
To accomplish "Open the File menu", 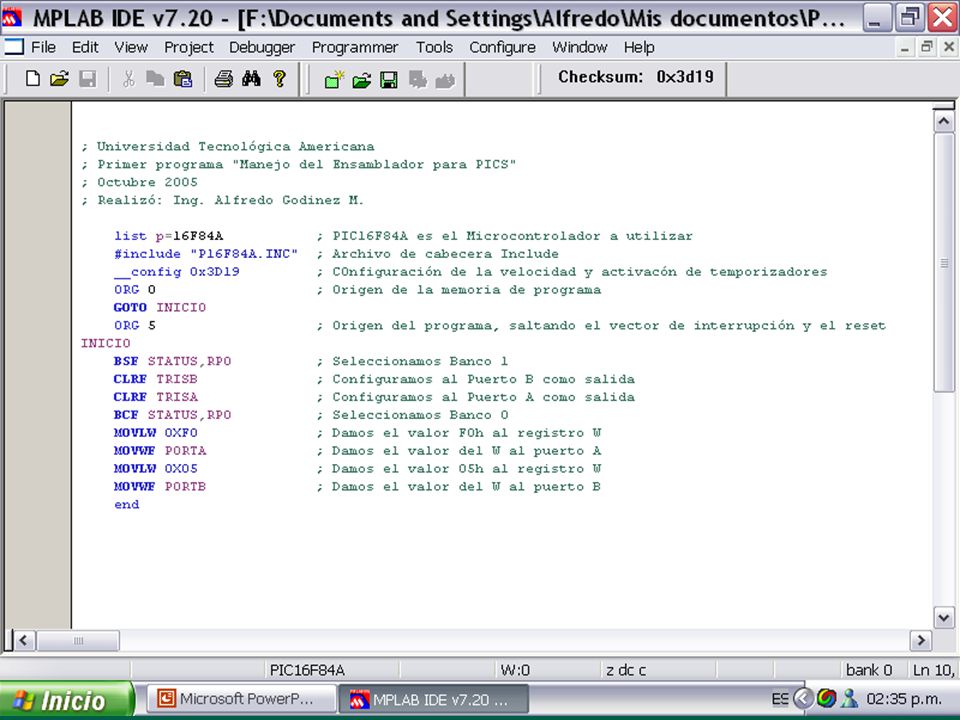I will 43,47.
